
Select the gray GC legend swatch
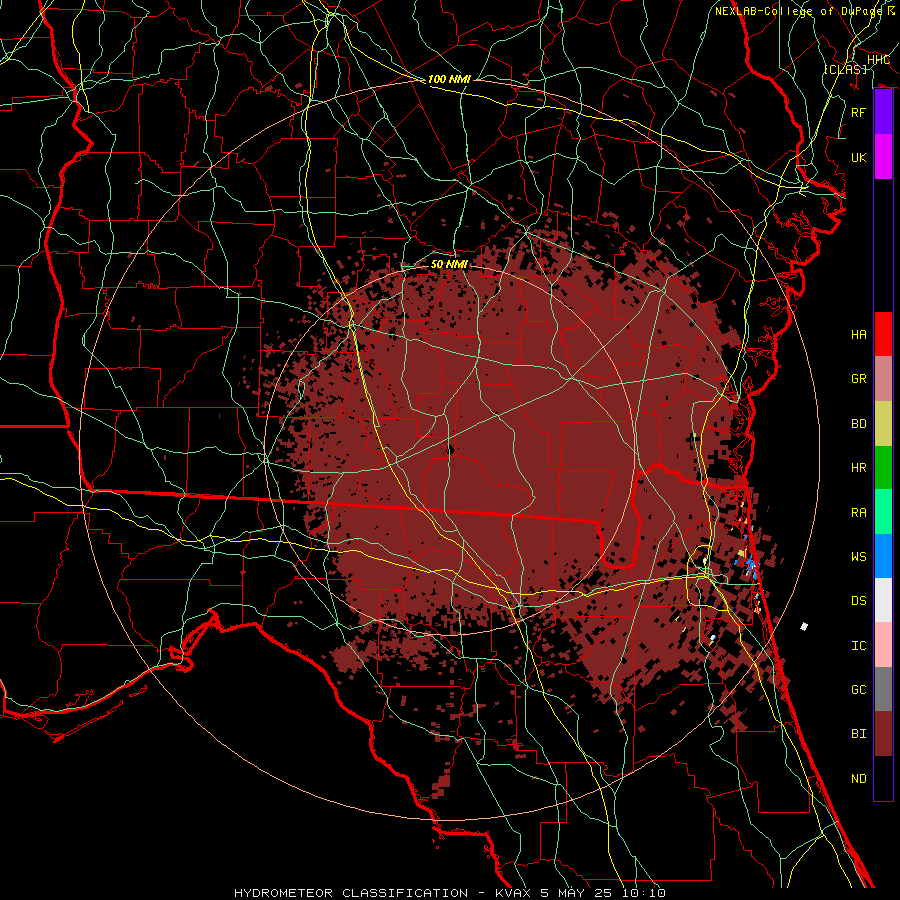(x=883, y=689)
